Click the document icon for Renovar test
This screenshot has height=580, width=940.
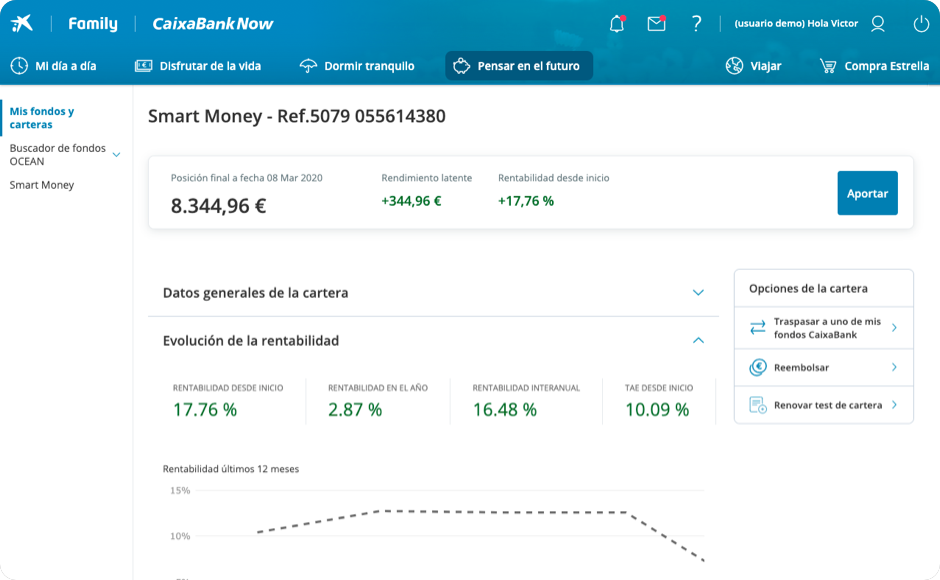click(758, 405)
